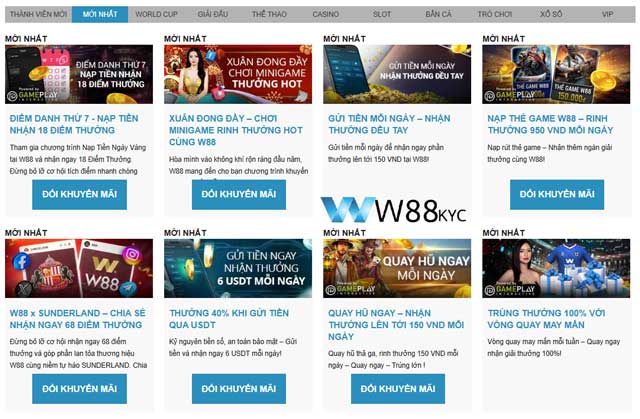Click ĐỔI KHUYẾN MÃI under Điểm Danh Thứ 7
The image size is (640, 419).
(79, 194)
